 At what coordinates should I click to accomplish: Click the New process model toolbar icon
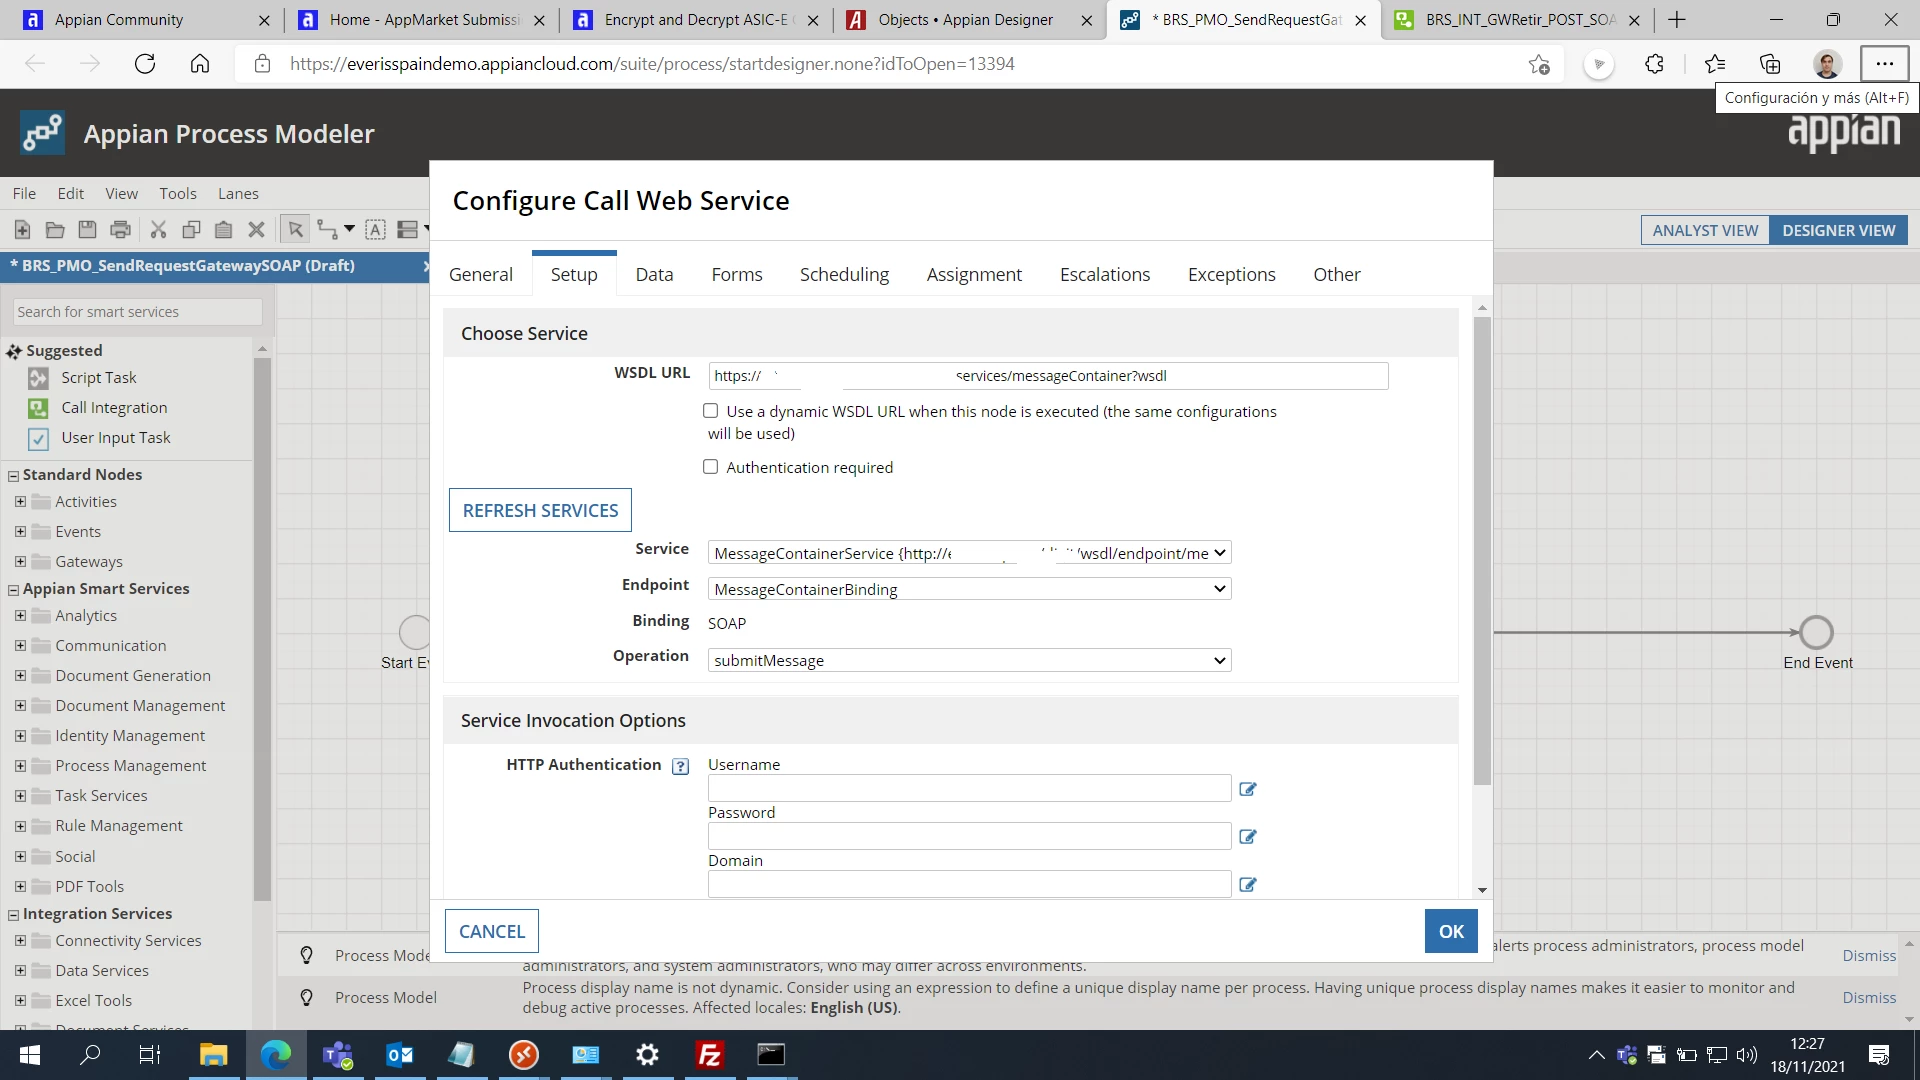(x=22, y=230)
